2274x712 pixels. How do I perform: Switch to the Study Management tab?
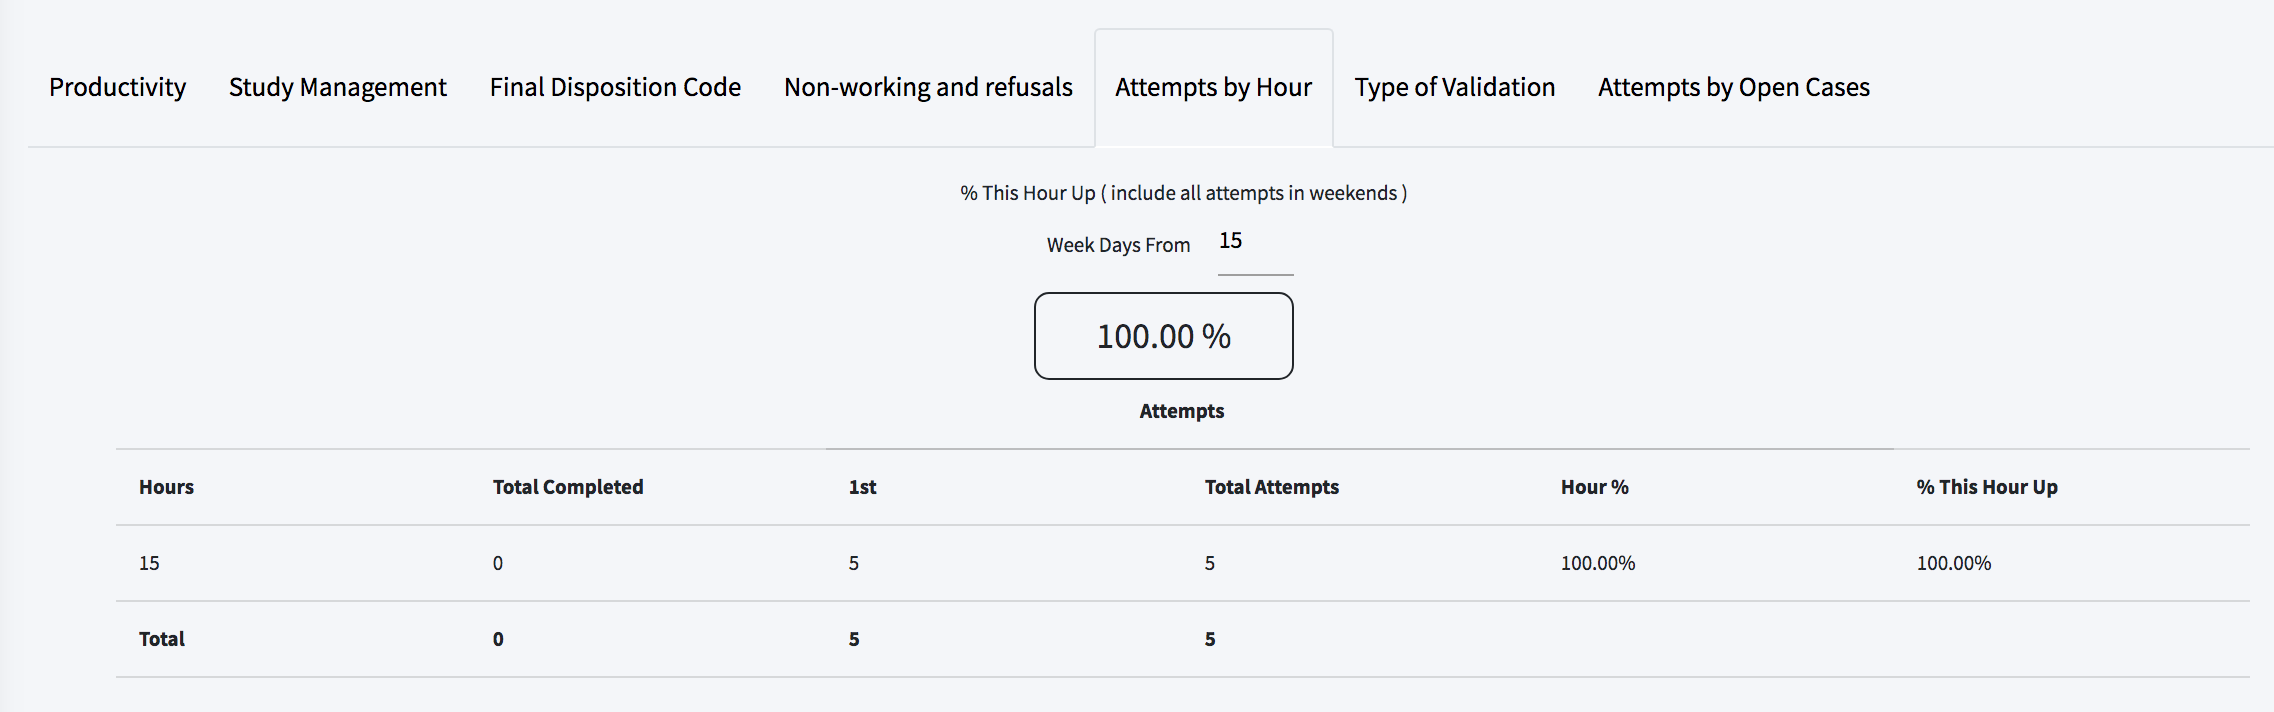tap(338, 87)
